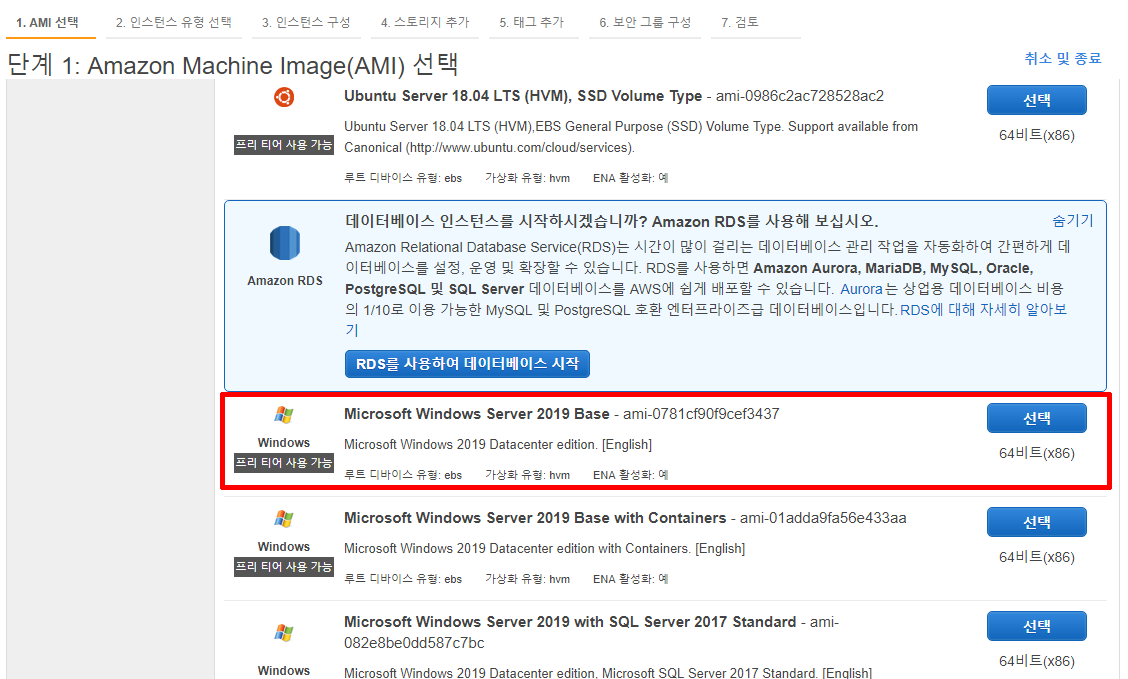
Task: Click Windows logo for SQL Server 2017 Standard
Action: click(x=283, y=633)
